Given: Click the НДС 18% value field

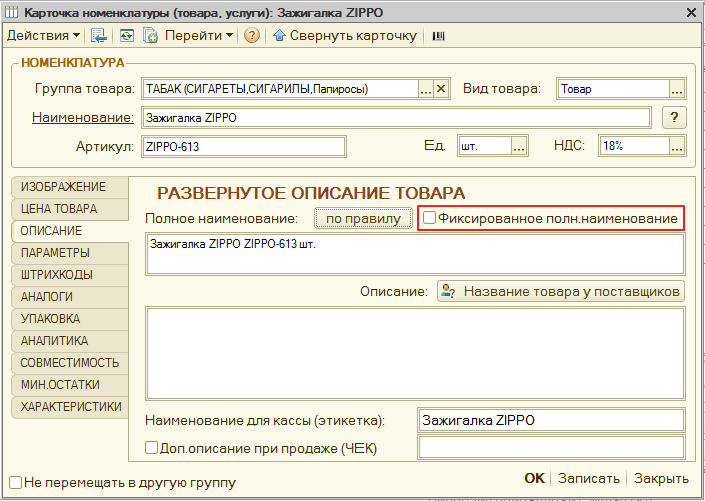Looking at the screenshot, I should [634, 147].
